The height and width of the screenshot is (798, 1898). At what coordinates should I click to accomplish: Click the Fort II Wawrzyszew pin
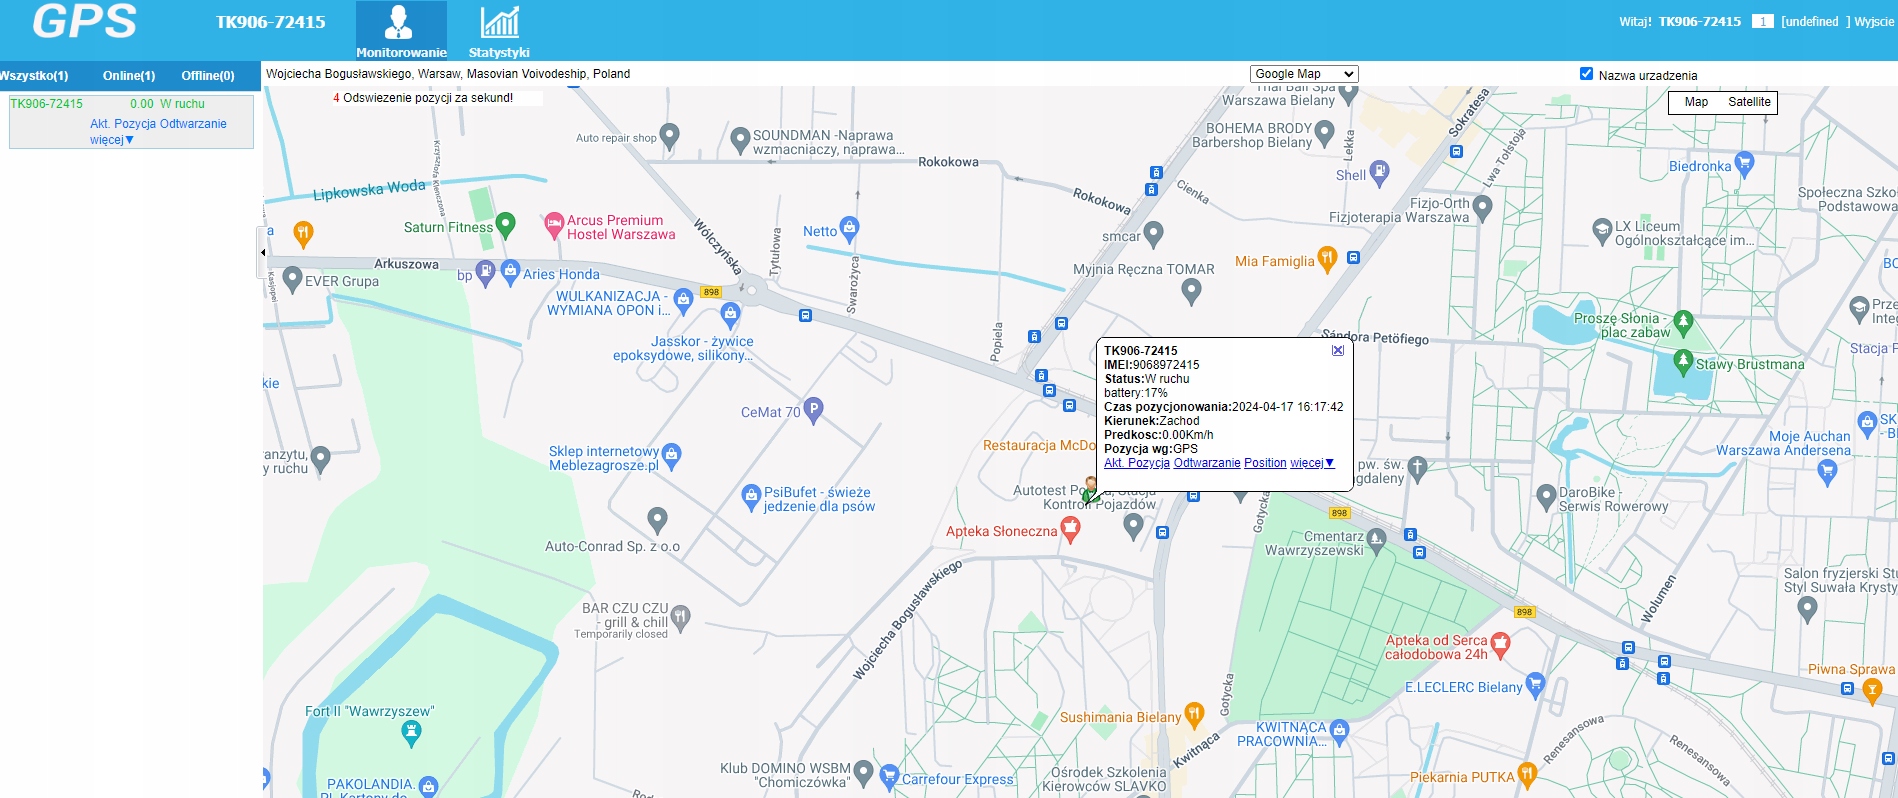pos(411,733)
